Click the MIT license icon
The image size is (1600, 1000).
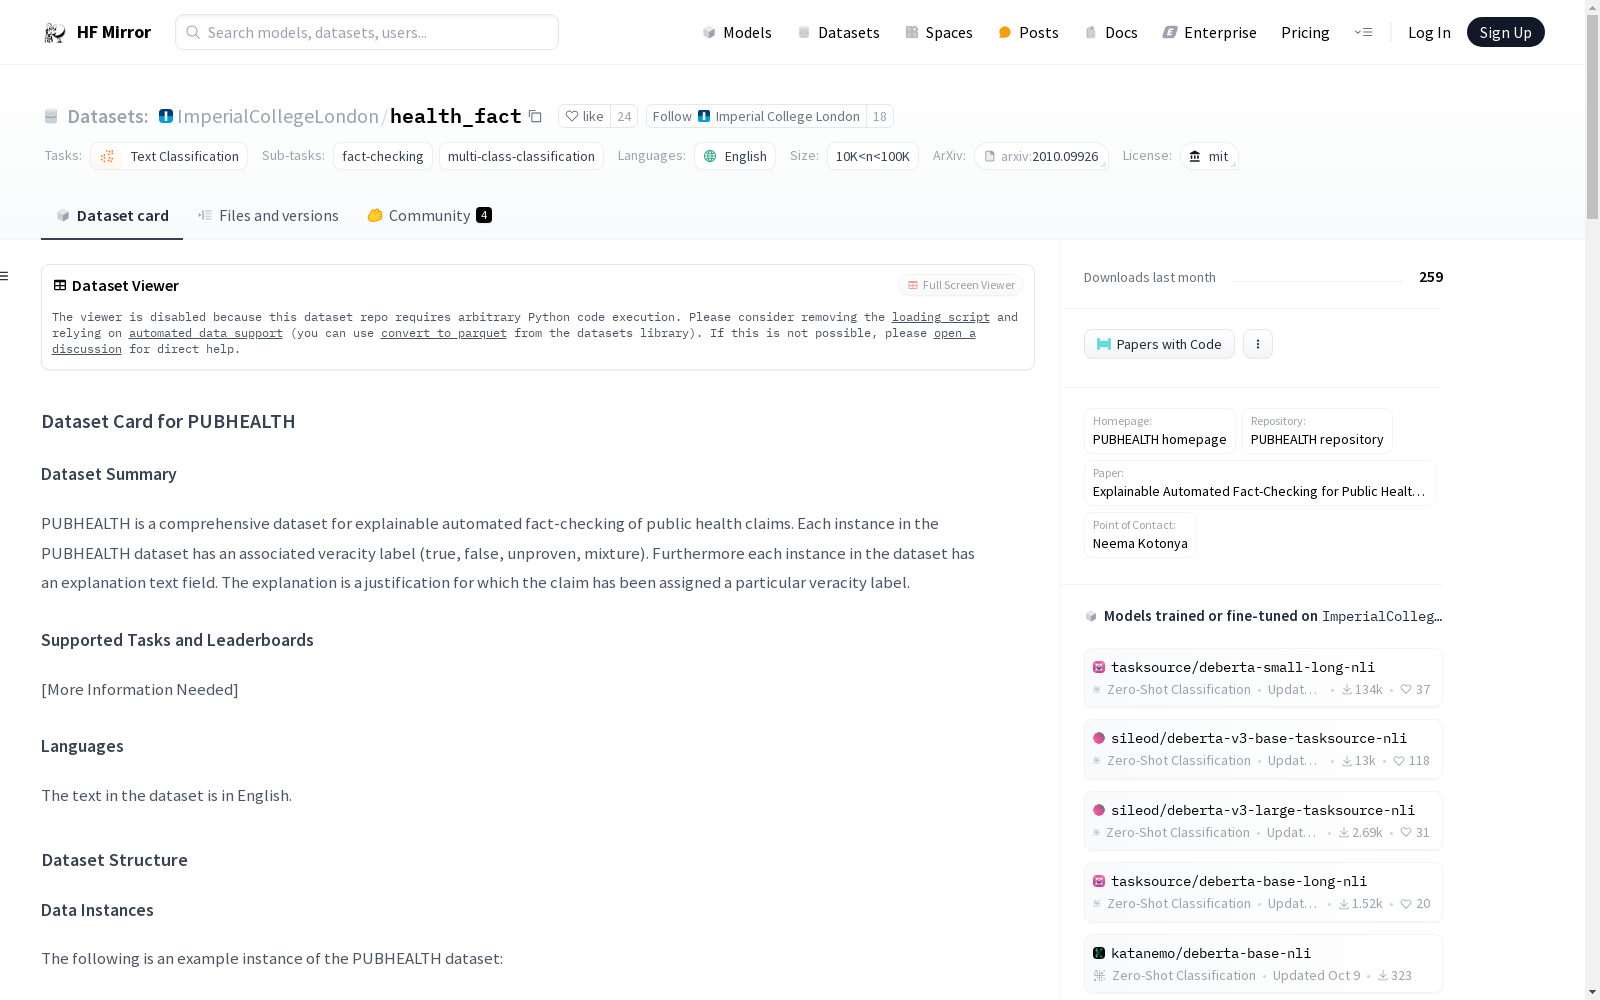tap(1195, 156)
